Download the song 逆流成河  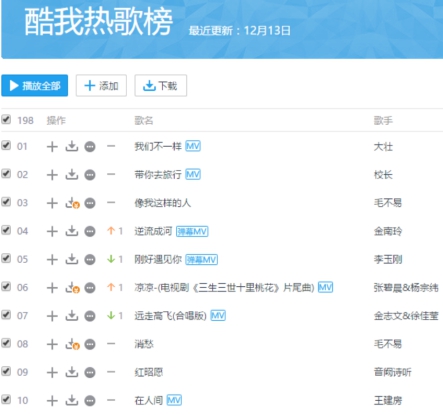[72, 231]
